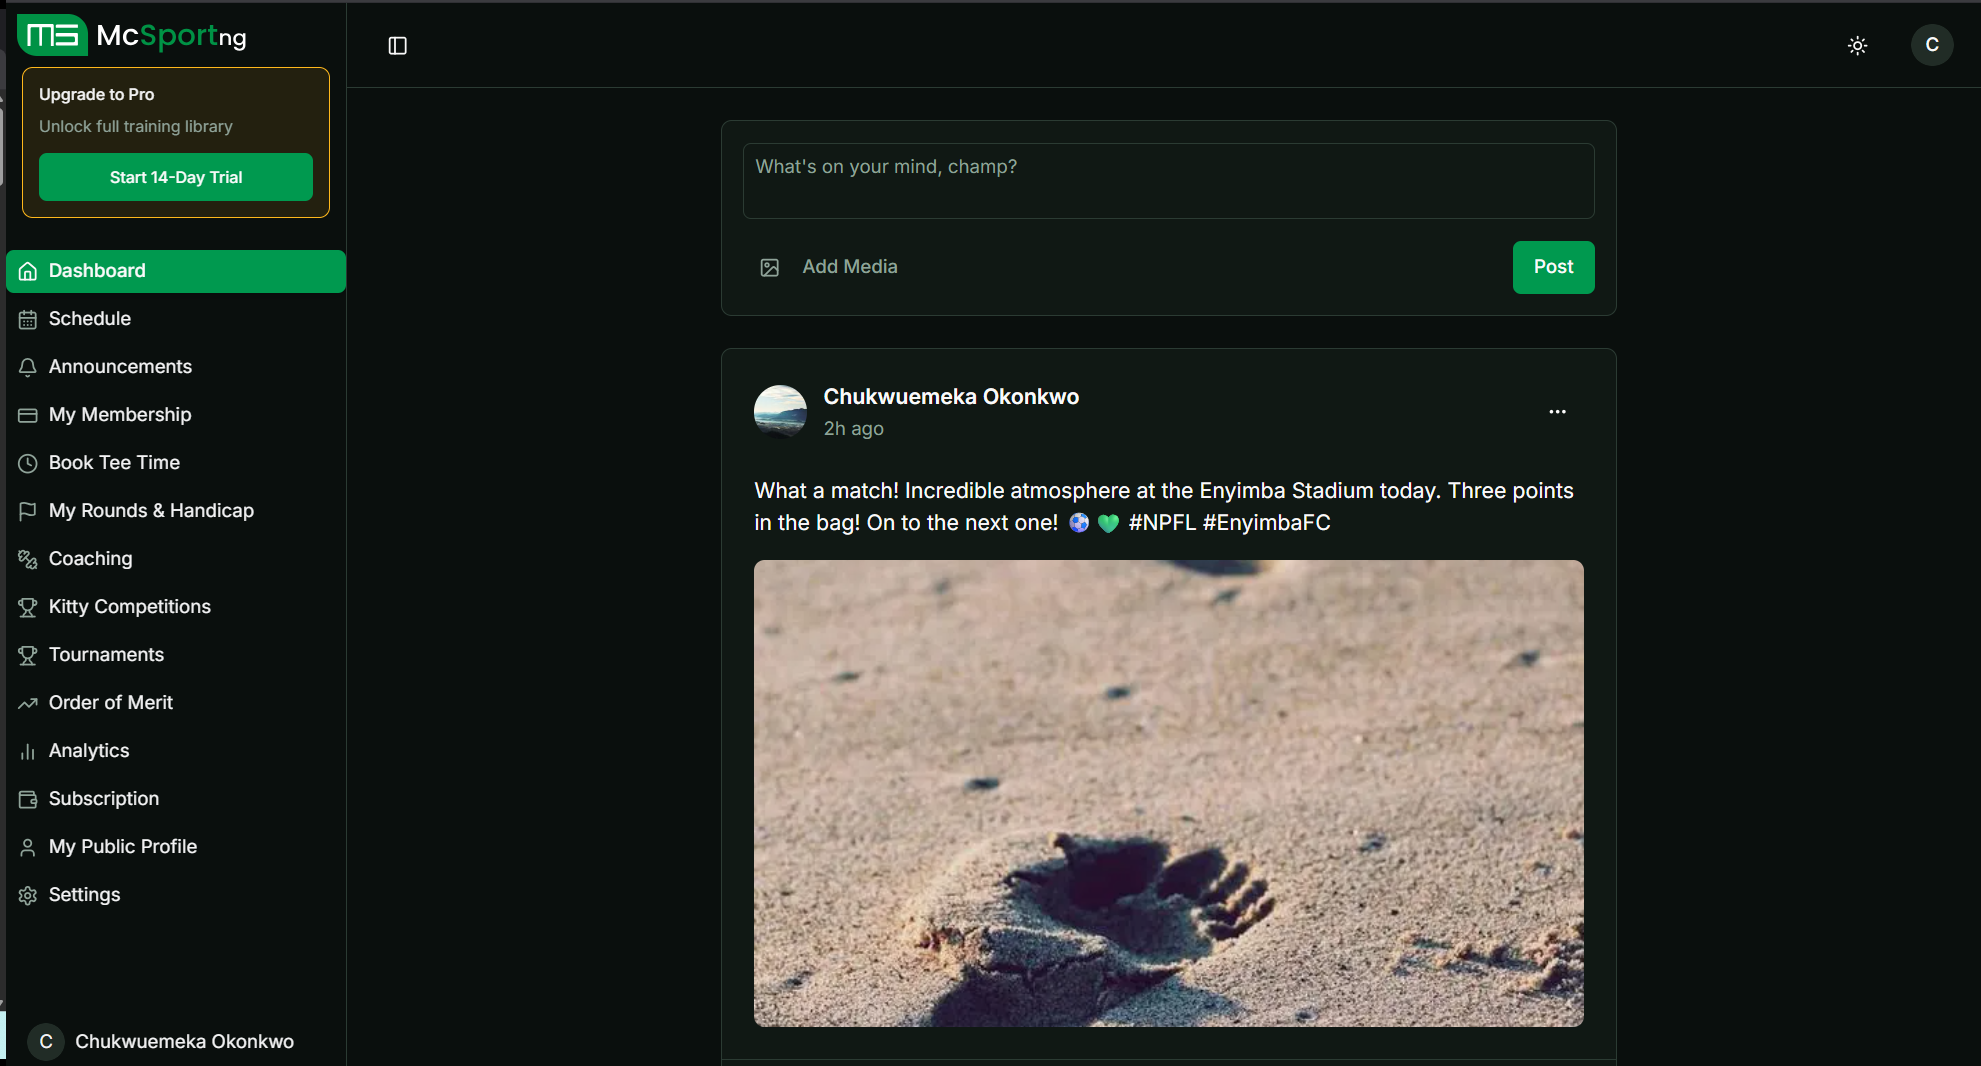Open Analytics via the bar chart icon

[27, 751]
